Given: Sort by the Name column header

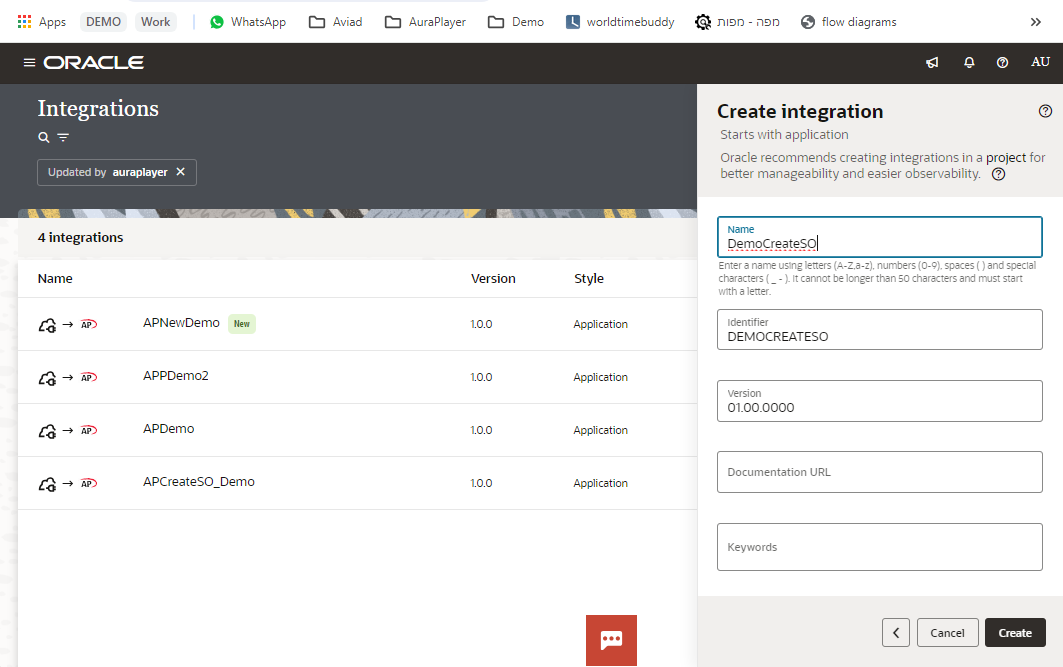Looking at the screenshot, I should [x=55, y=279].
